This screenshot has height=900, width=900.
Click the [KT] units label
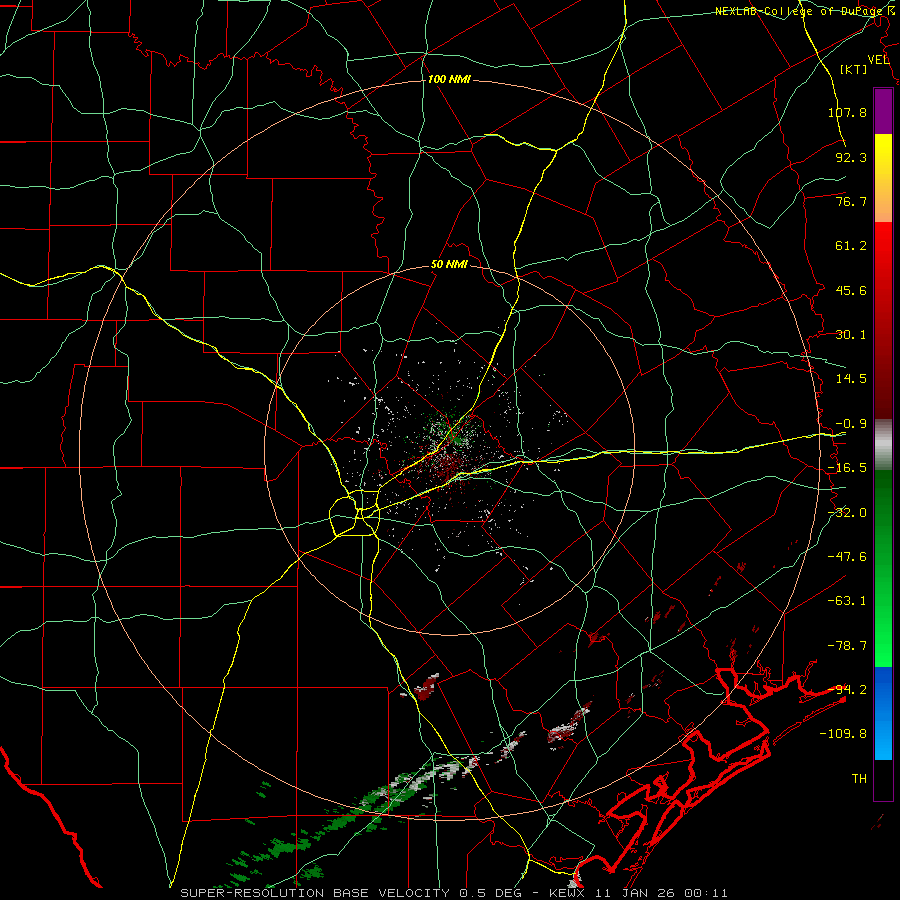point(854,69)
